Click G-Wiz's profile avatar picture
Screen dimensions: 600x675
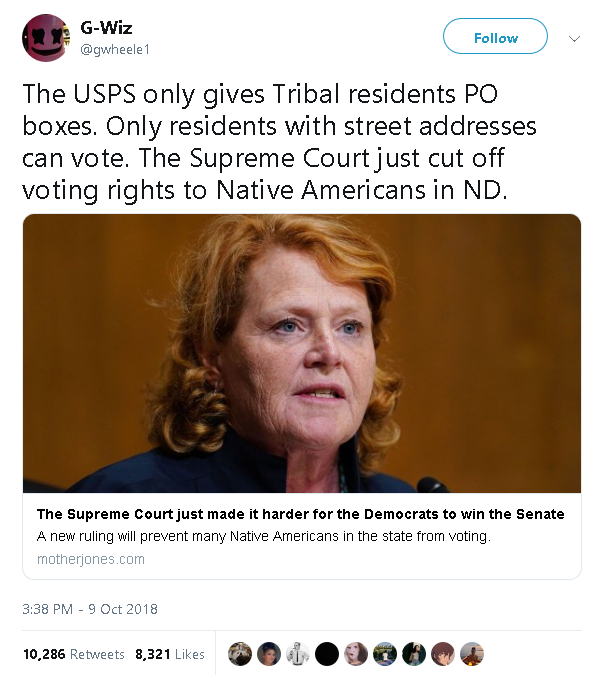[47, 39]
